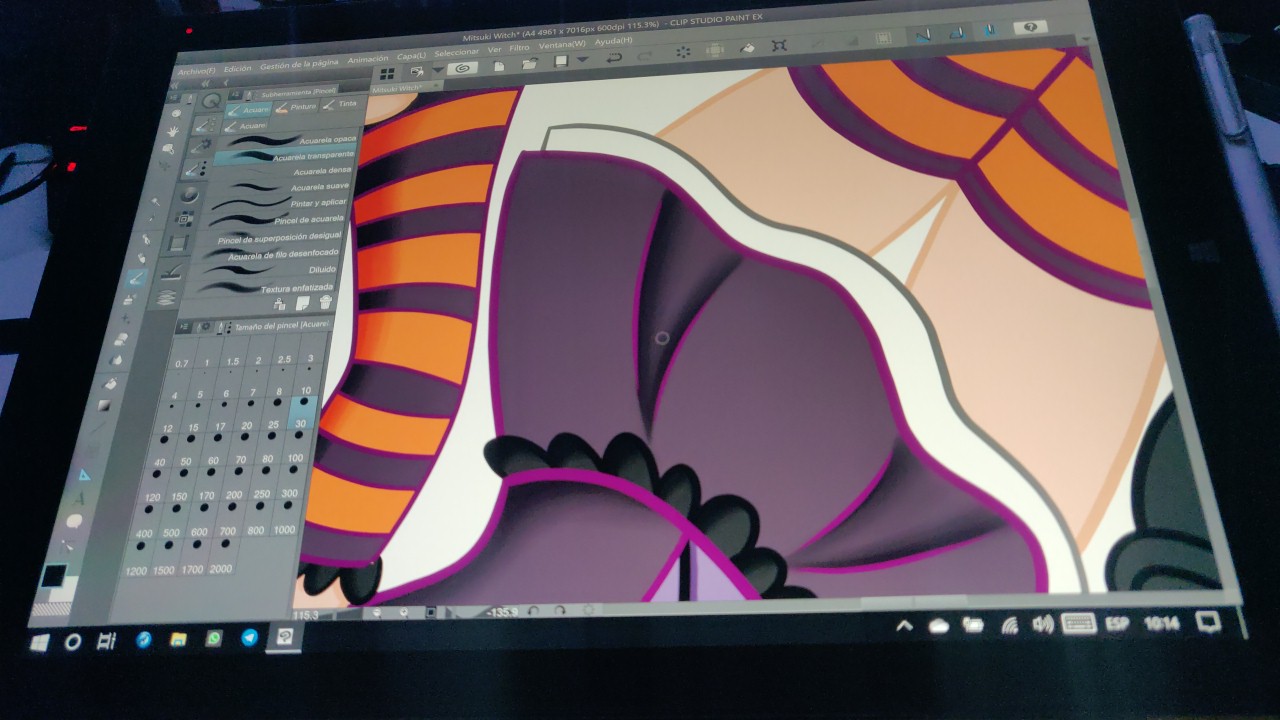This screenshot has width=1280, height=720.
Task: Expand the dropdown arrow next to save icon
Action: coord(582,60)
